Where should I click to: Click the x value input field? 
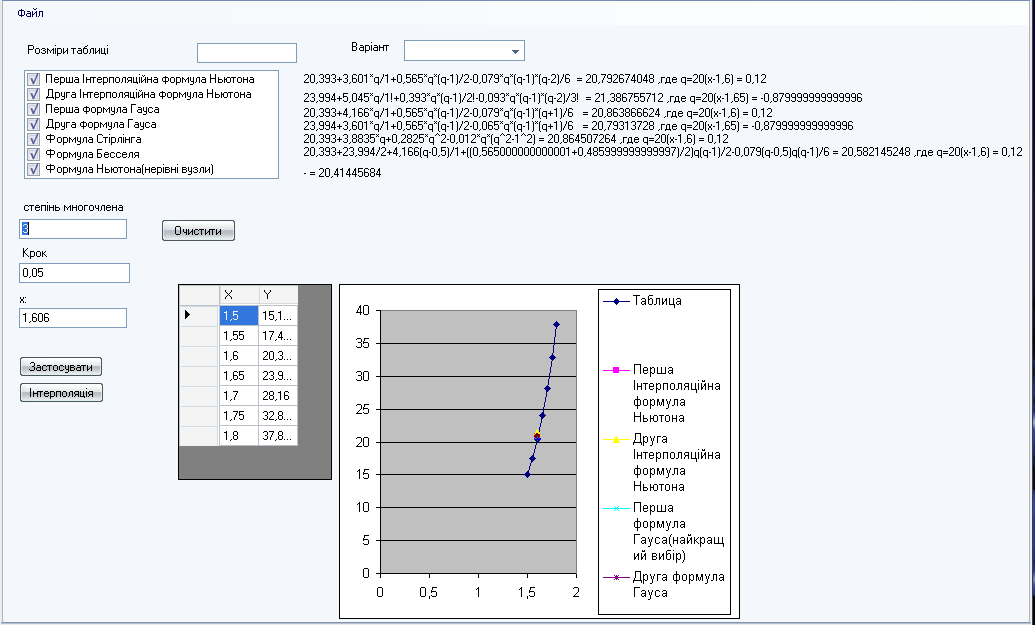point(73,318)
